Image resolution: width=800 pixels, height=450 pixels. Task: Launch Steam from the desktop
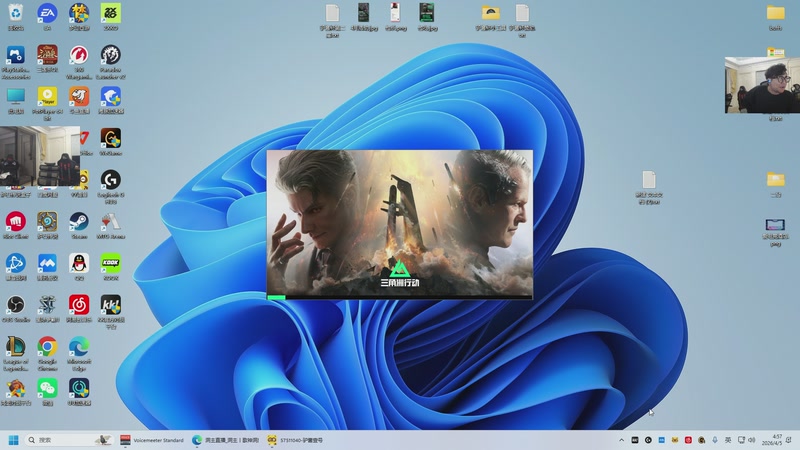[x=79, y=222]
